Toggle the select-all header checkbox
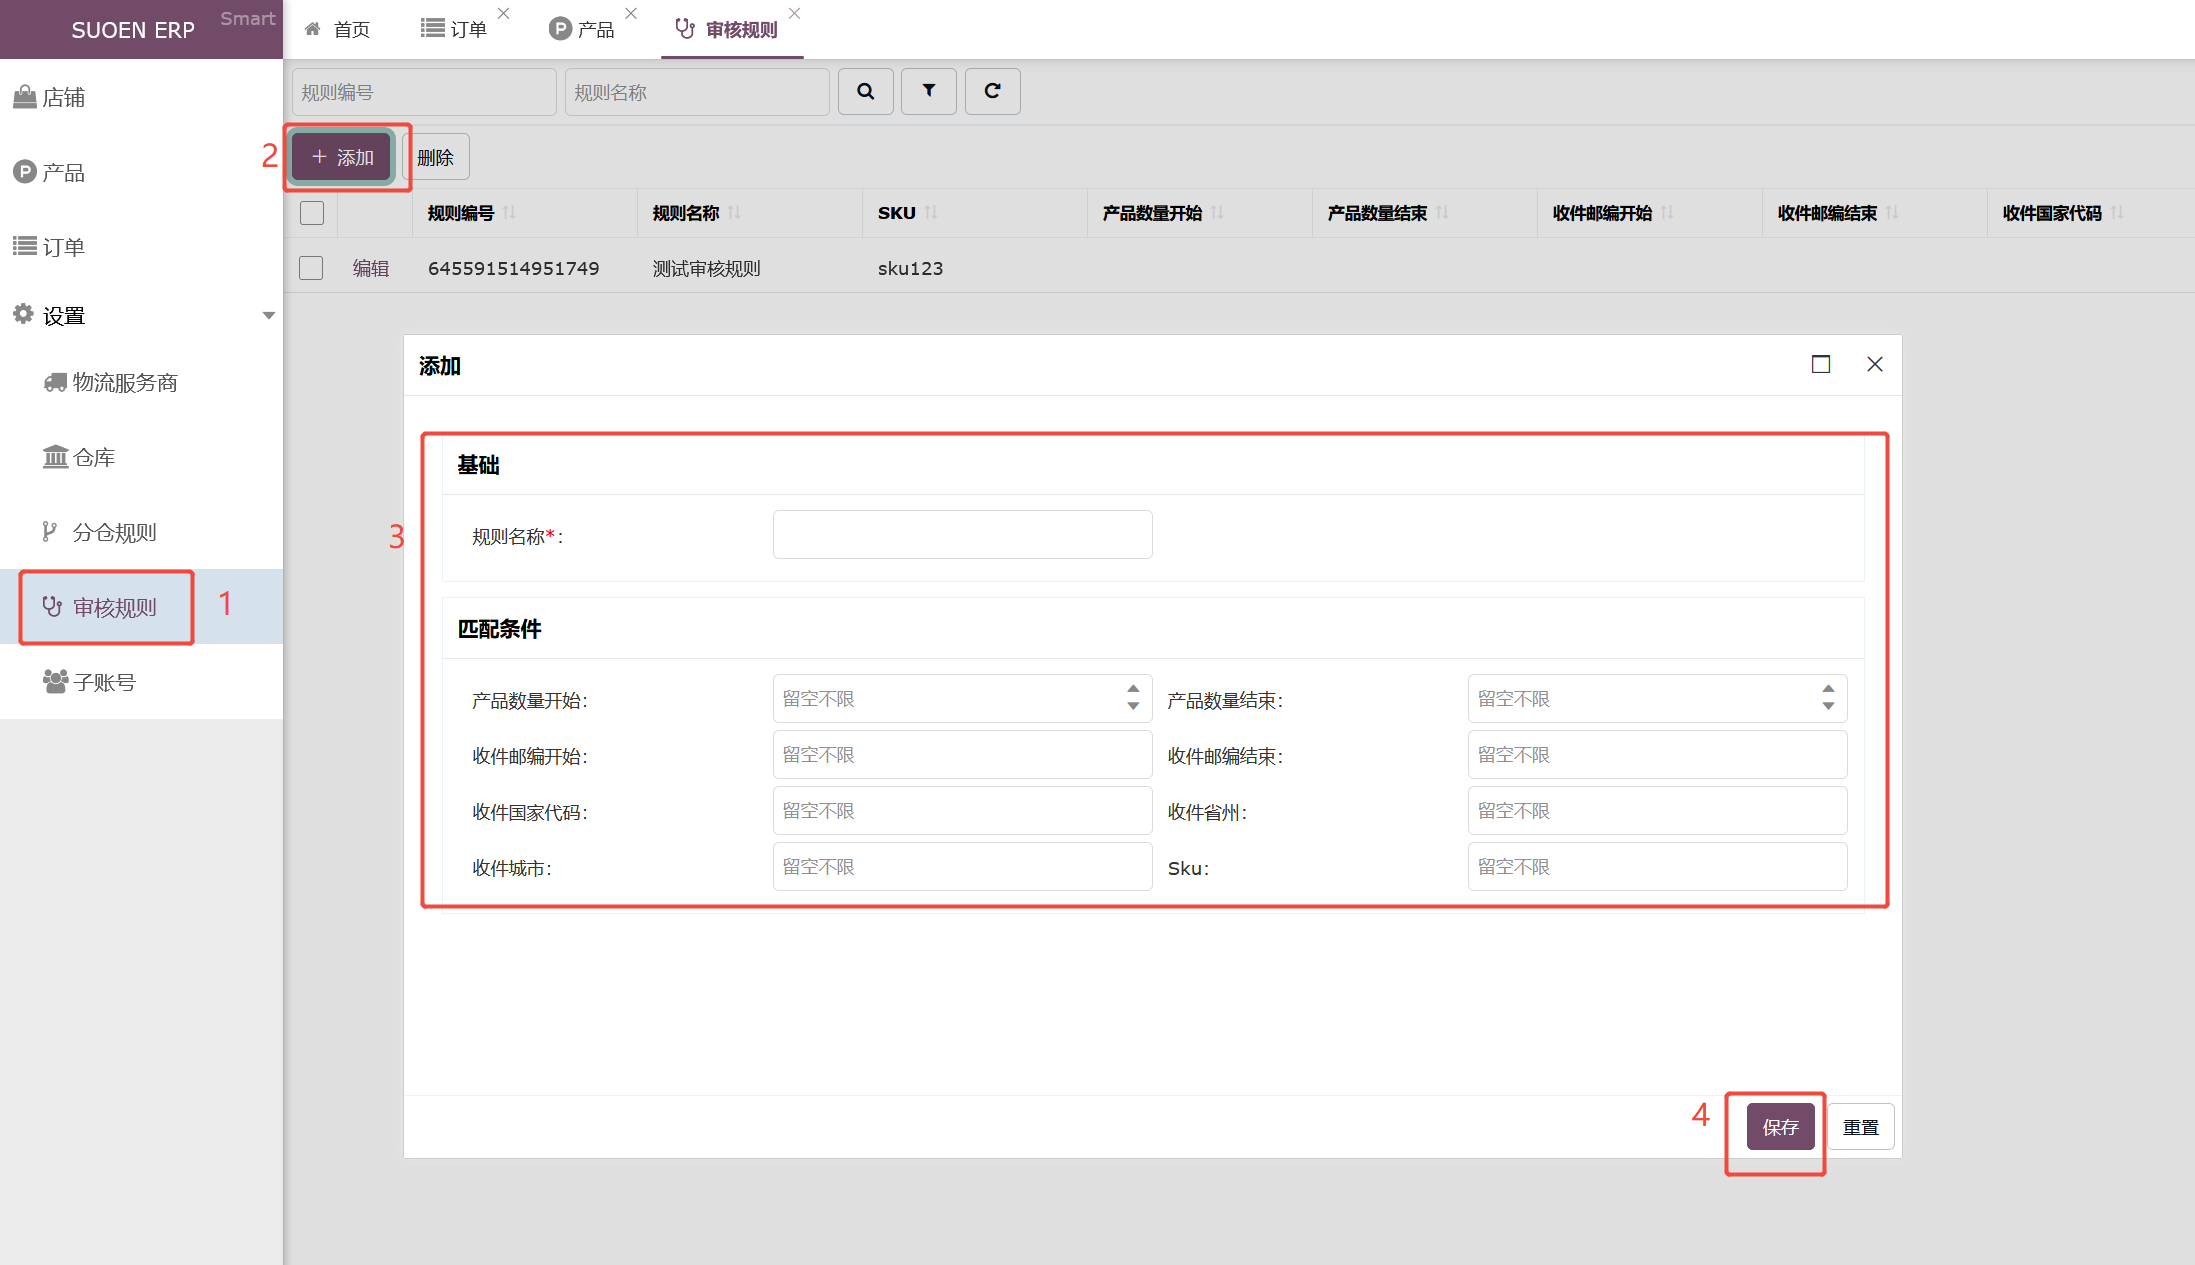 (312, 212)
